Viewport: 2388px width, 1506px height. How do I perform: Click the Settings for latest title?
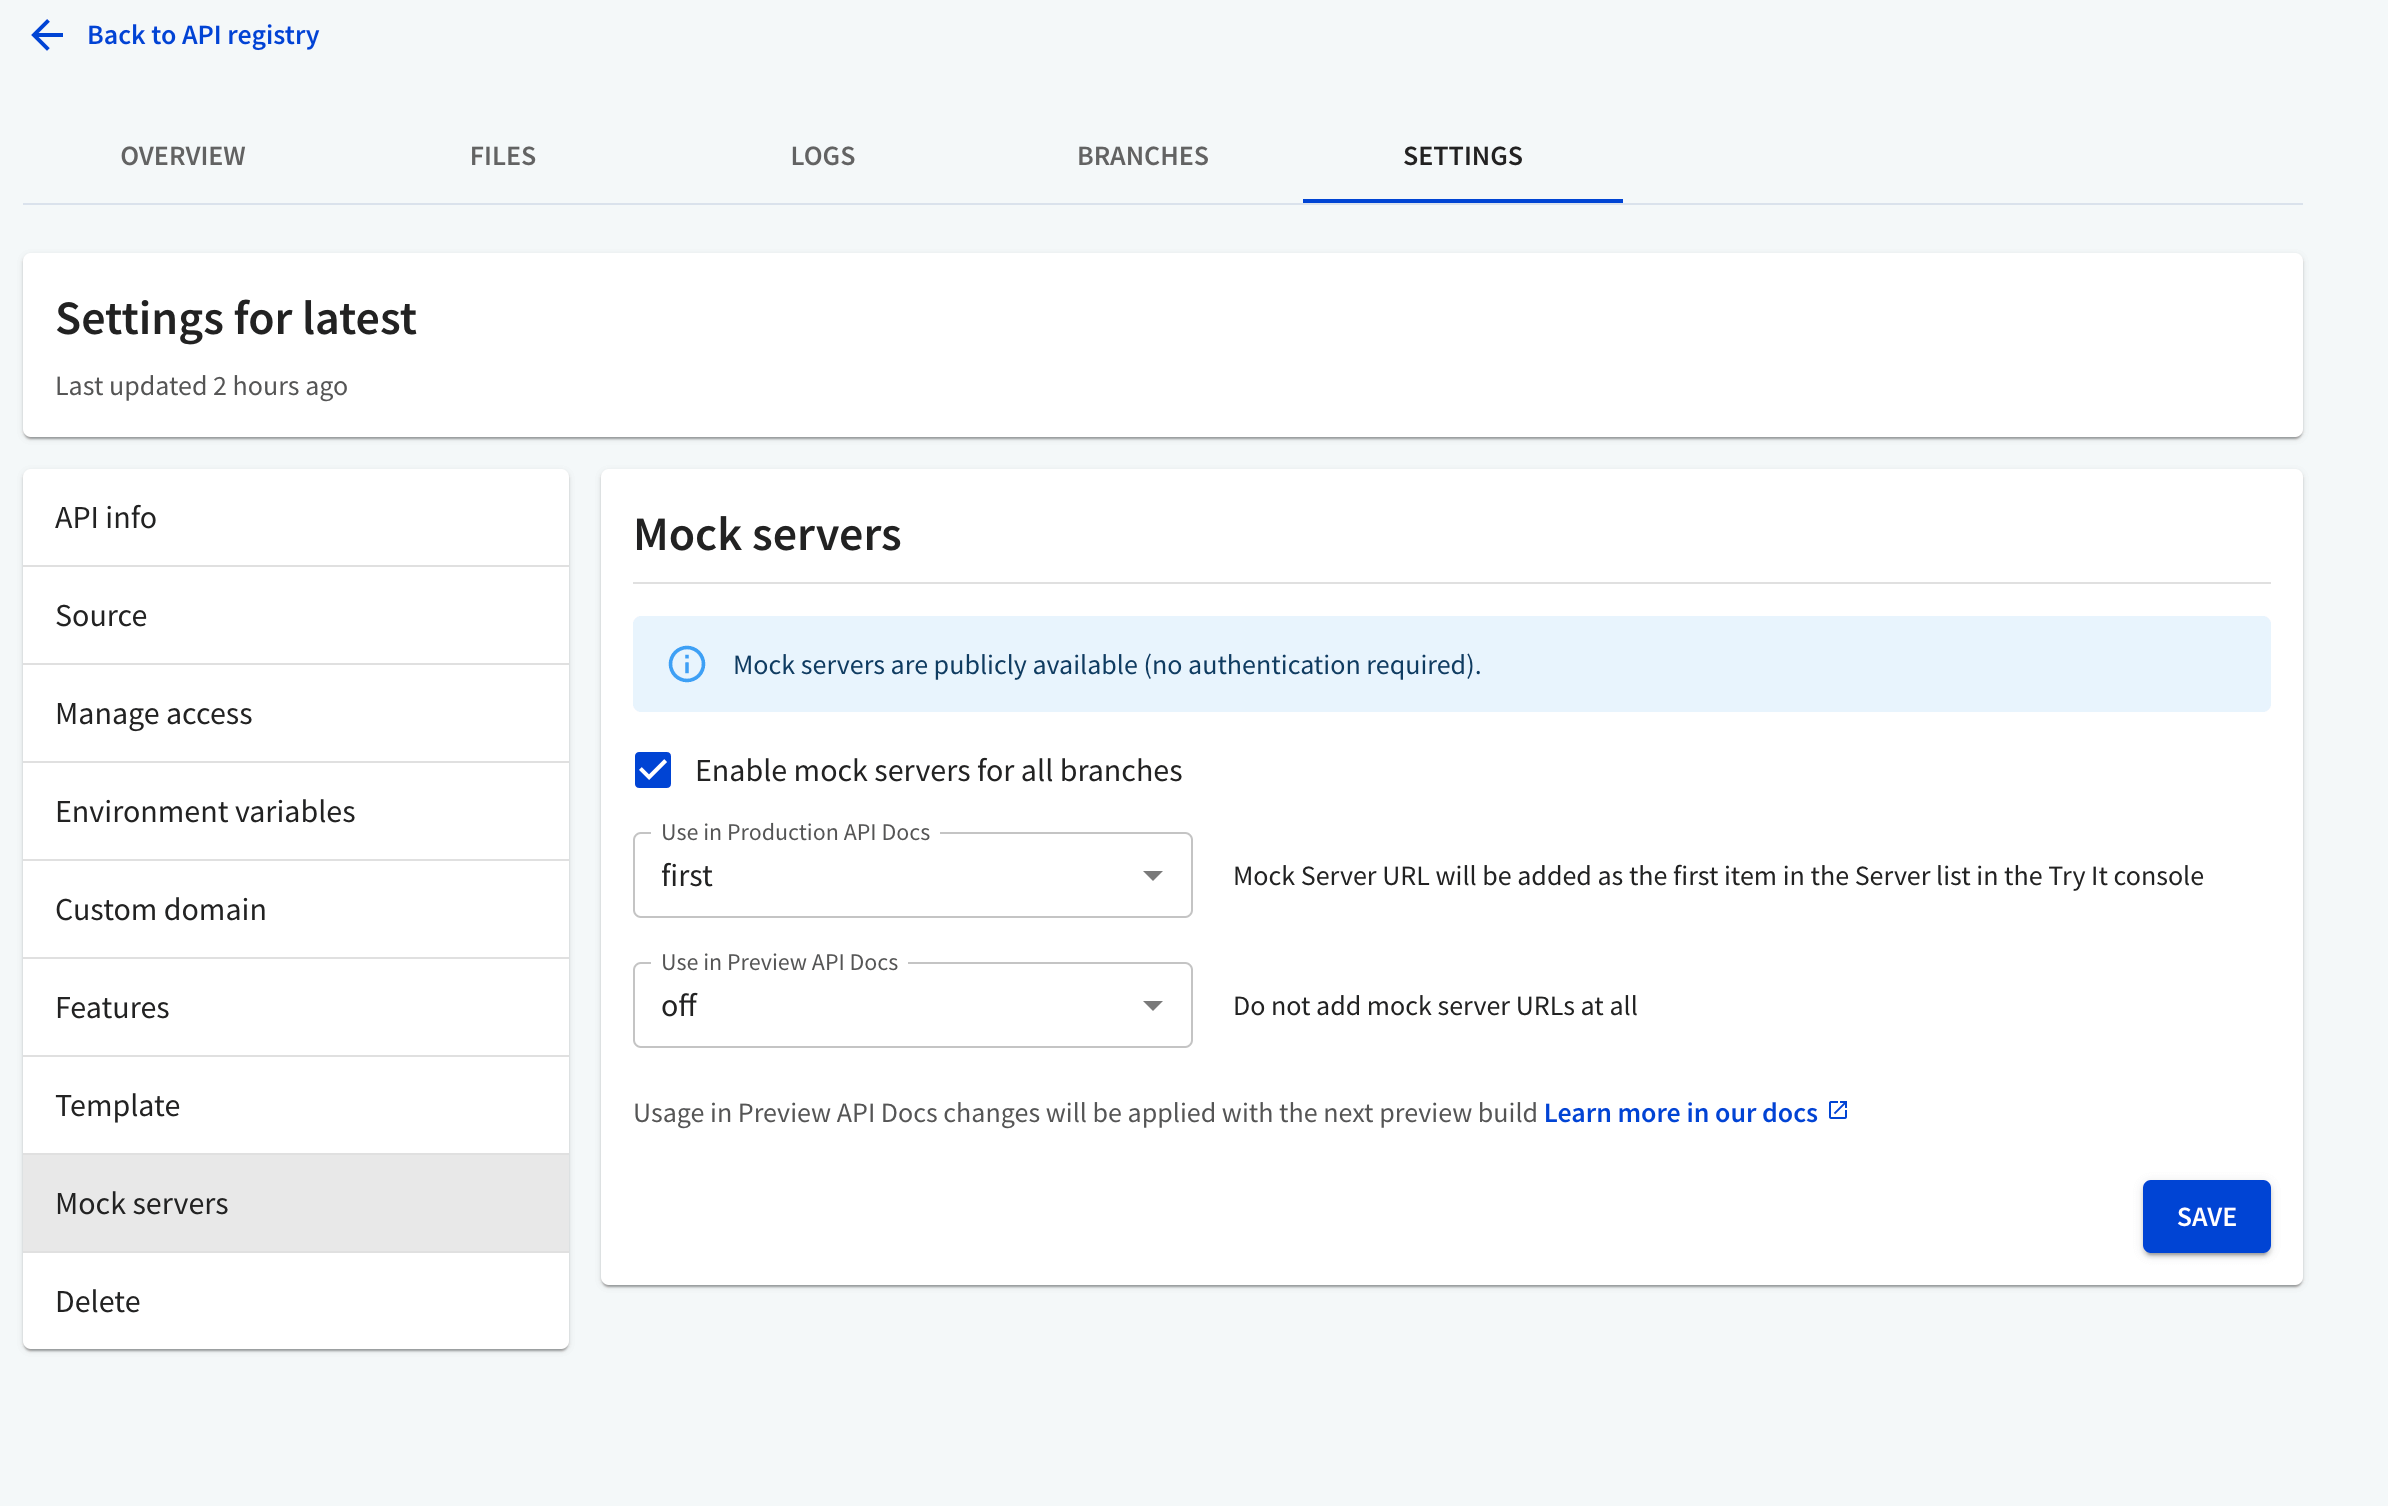(x=236, y=319)
